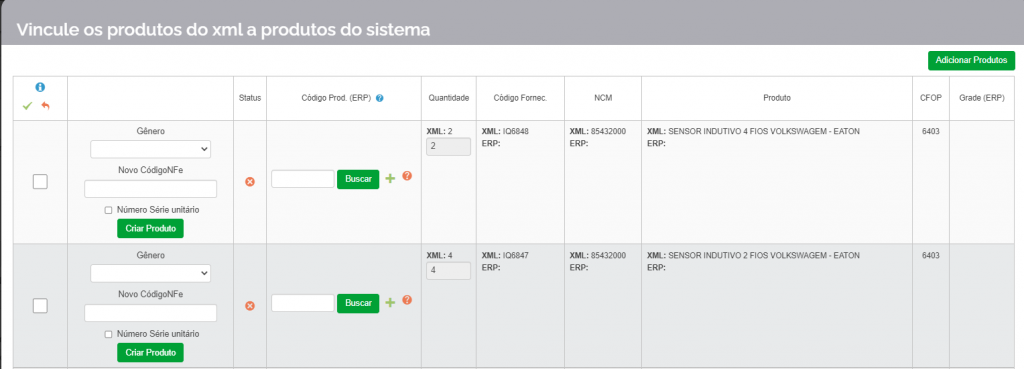
Task: Click orange question icon in IQ6847 row
Action: pos(407,300)
